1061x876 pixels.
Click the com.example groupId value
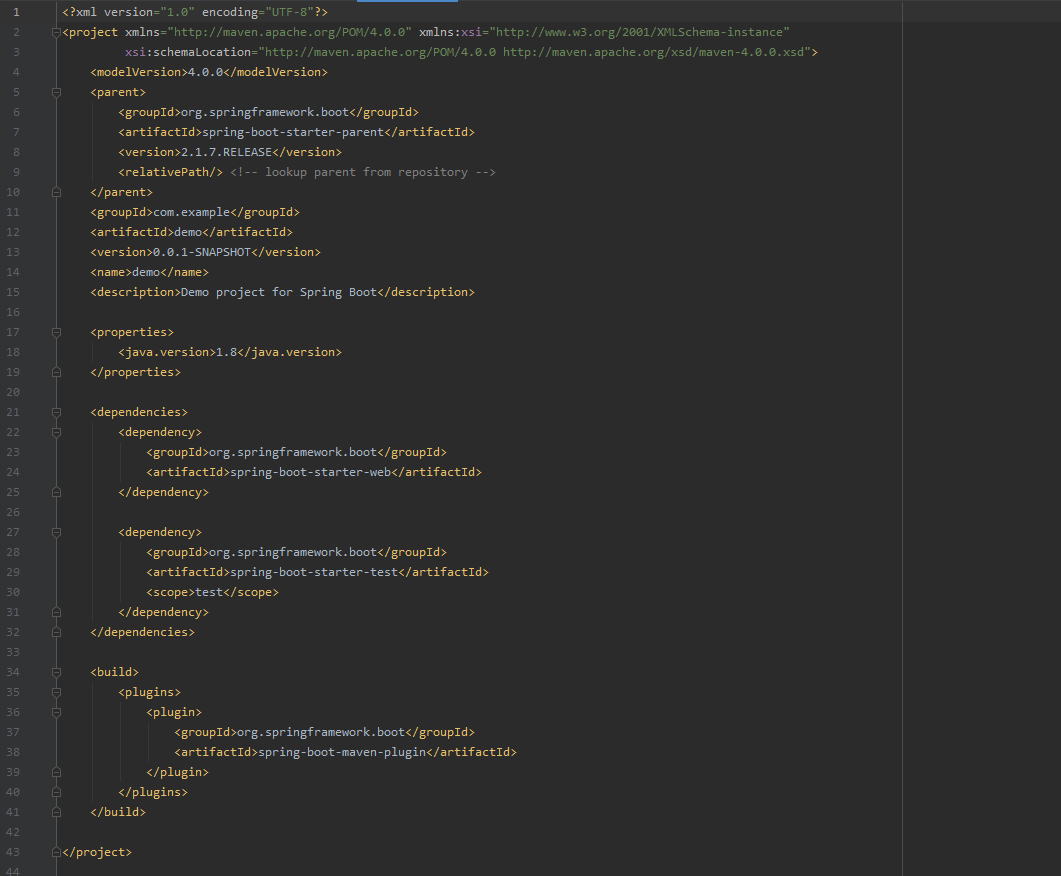pyautogui.click(x=191, y=212)
